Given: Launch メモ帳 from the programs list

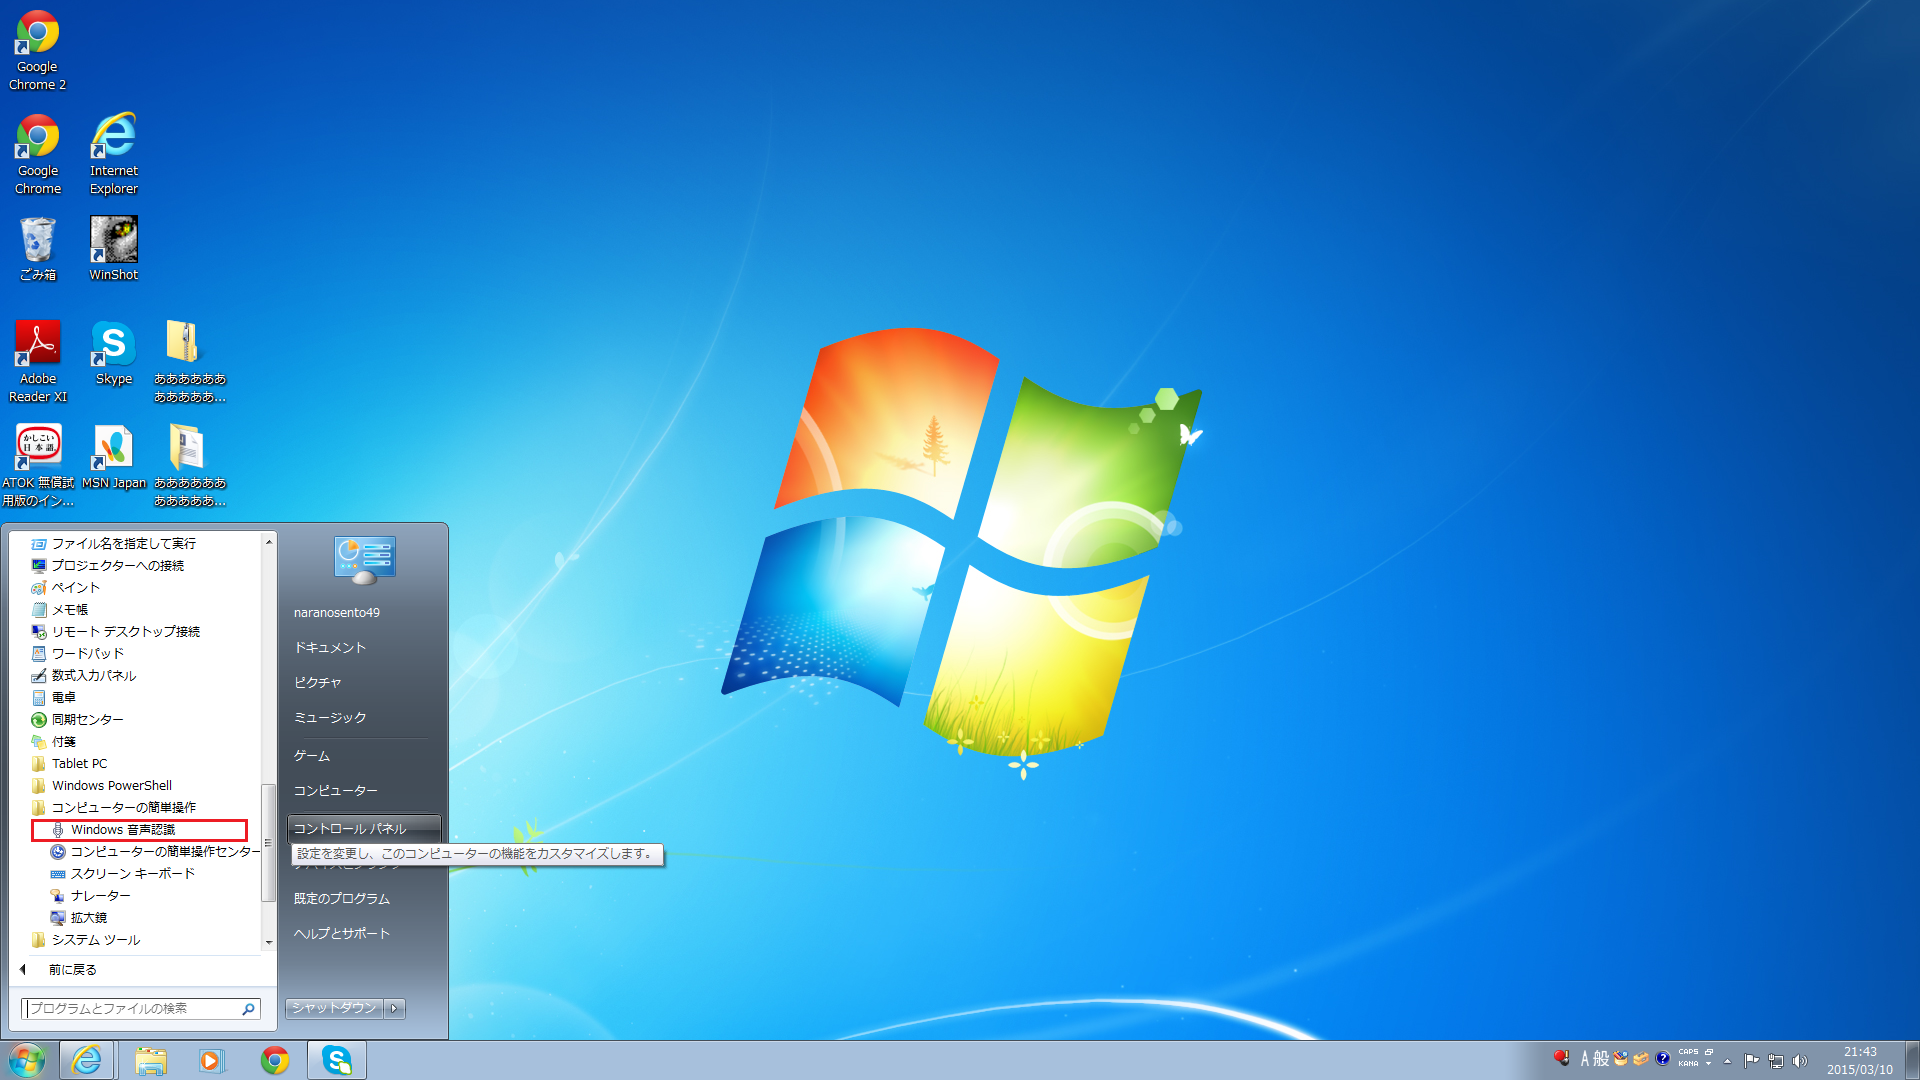Looking at the screenshot, I should click(x=60, y=610).
